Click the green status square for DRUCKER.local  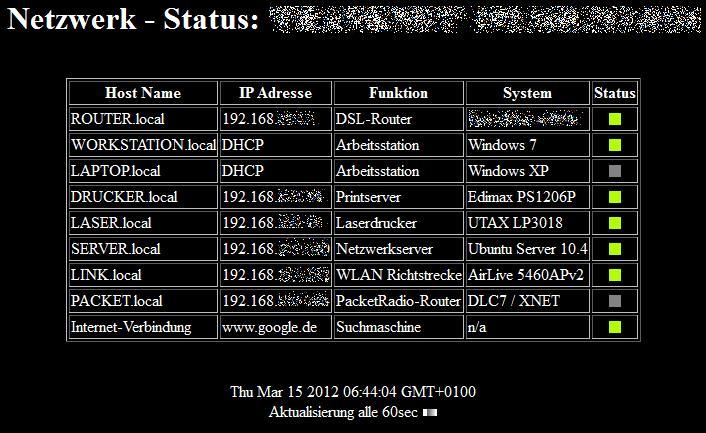pyautogui.click(x=615, y=197)
